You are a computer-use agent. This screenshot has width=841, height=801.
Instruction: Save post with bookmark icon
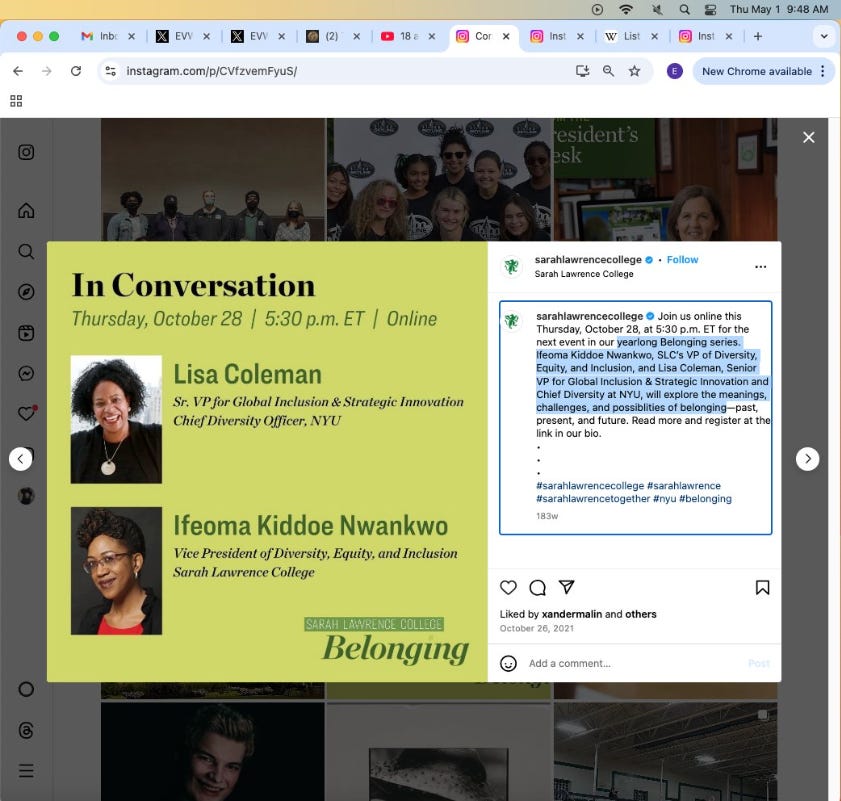[x=762, y=587]
